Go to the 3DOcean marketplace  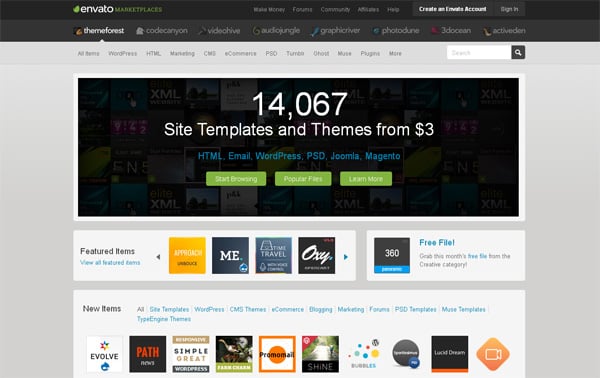point(451,31)
